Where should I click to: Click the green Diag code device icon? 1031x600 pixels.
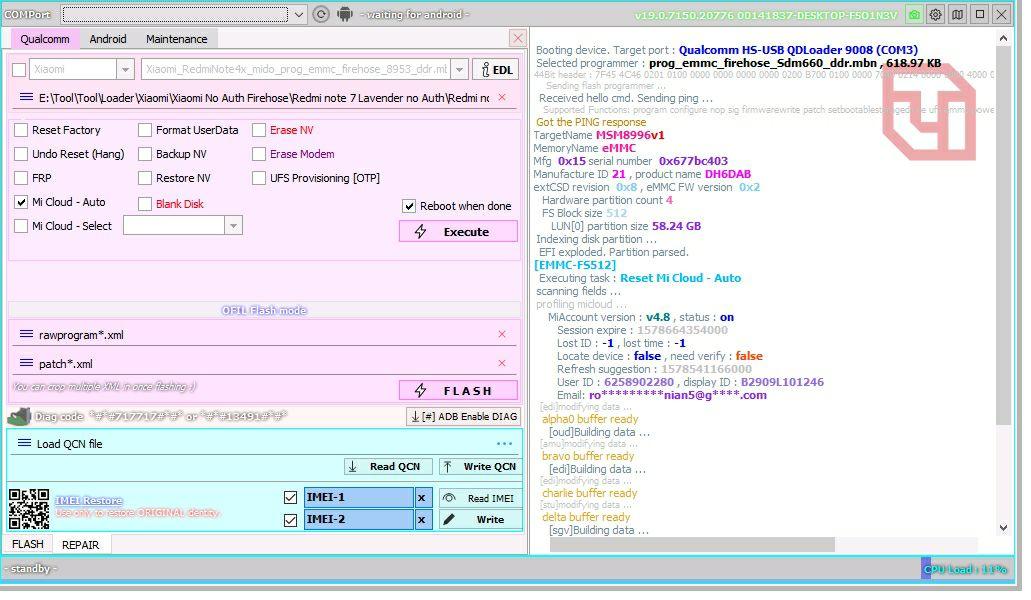(19, 417)
